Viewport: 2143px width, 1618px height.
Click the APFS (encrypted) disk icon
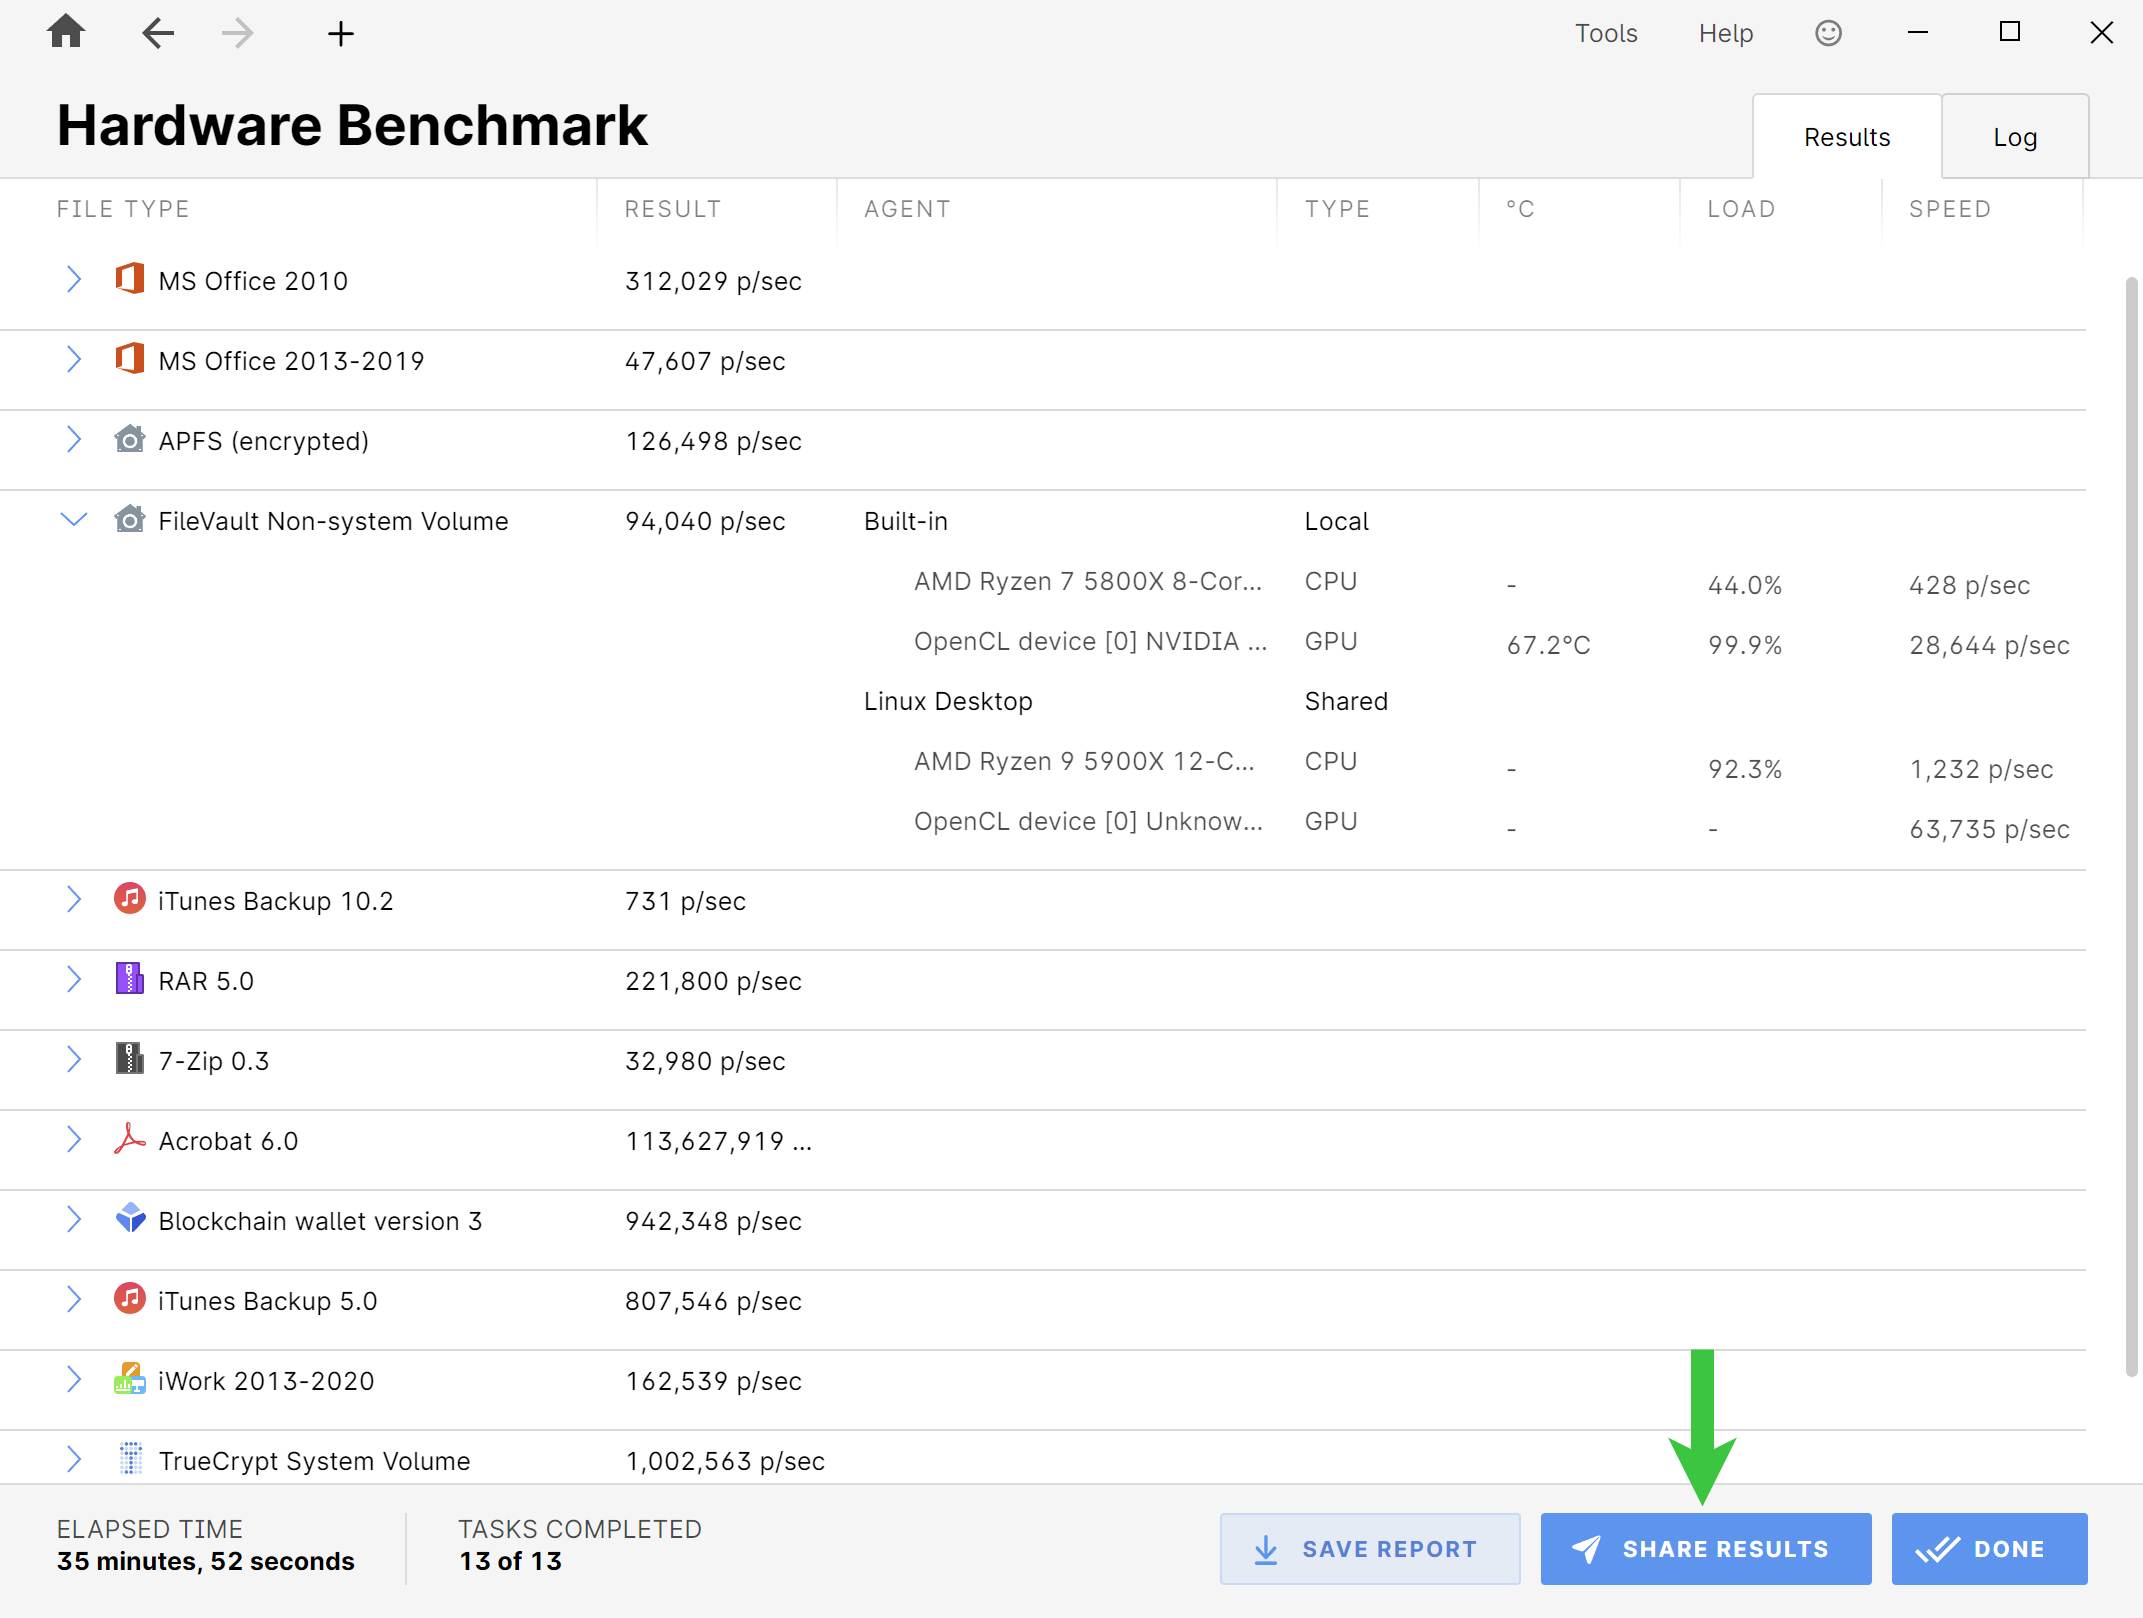[x=130, y=439]
